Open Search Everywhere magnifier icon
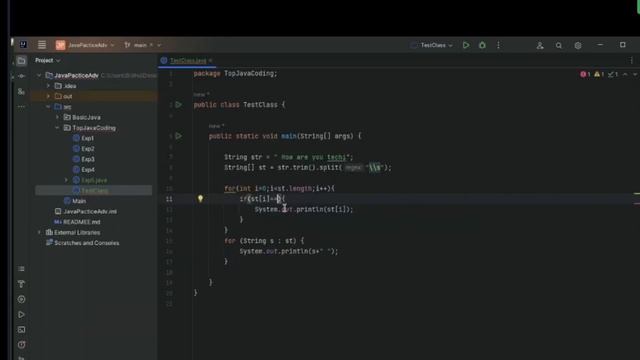The width and height of the screenshot is (640, 360). 559,46
